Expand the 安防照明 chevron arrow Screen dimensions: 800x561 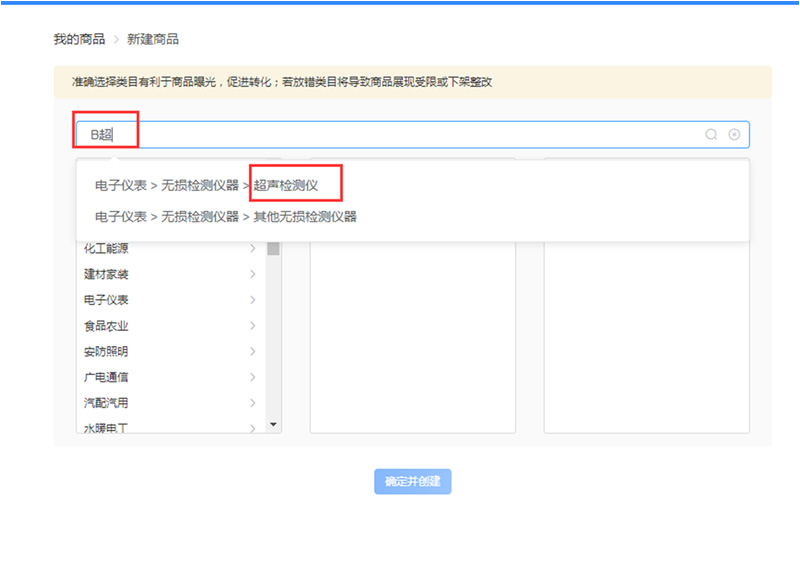[252, 352]
